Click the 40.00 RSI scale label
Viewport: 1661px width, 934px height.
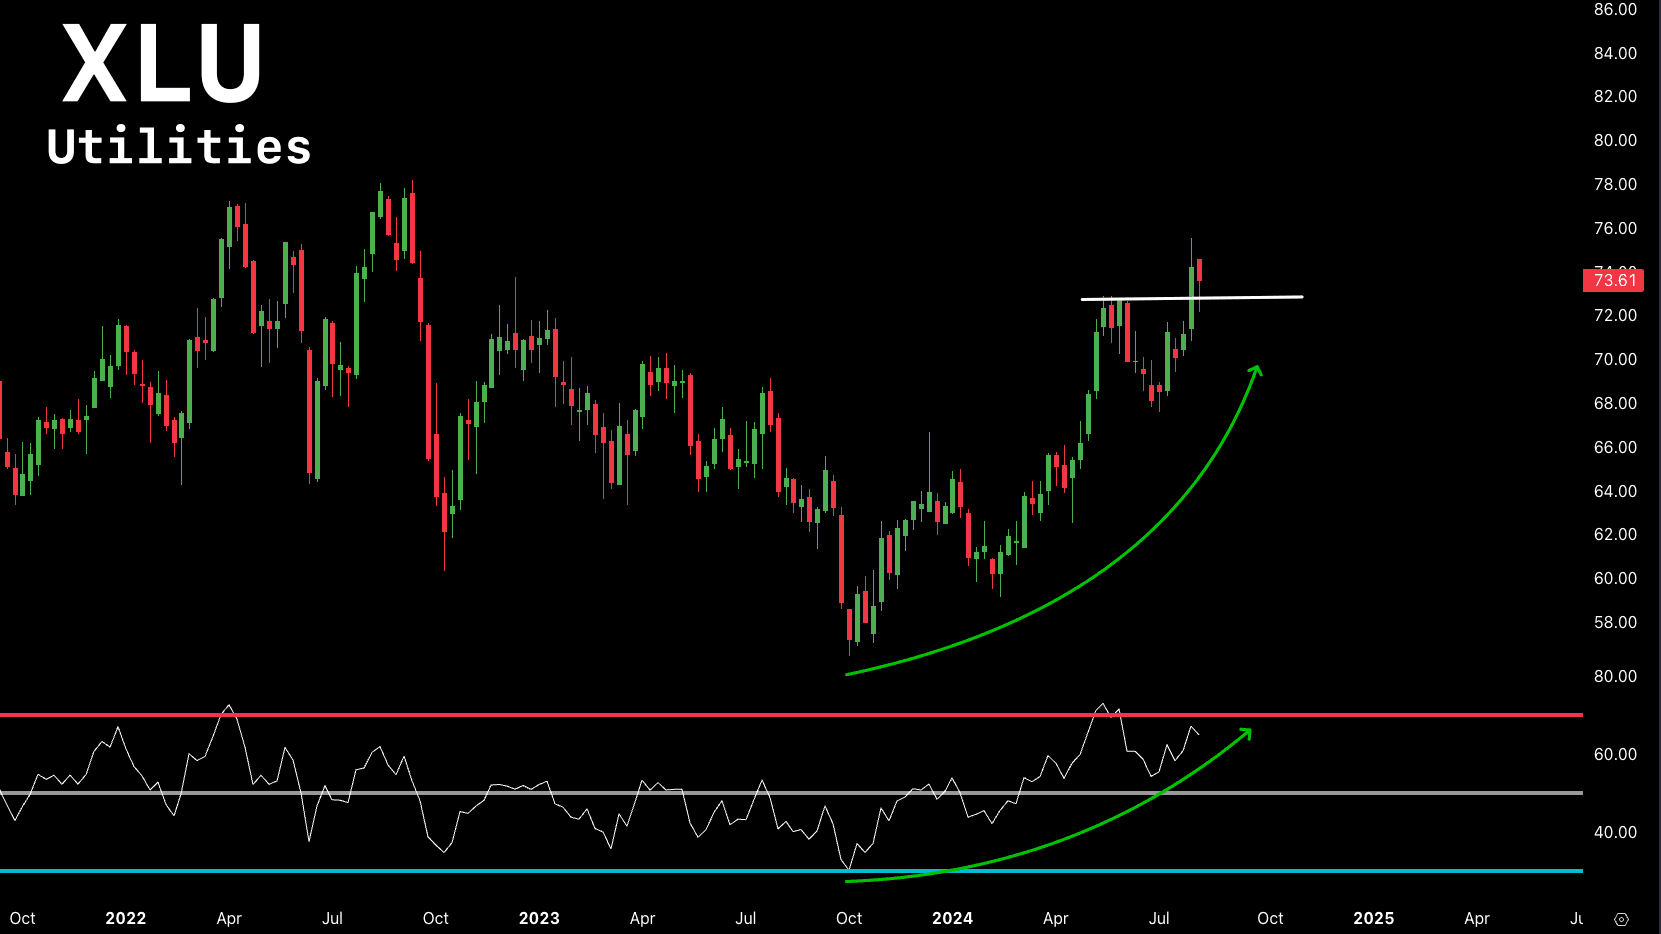(x=1615, y=832)
